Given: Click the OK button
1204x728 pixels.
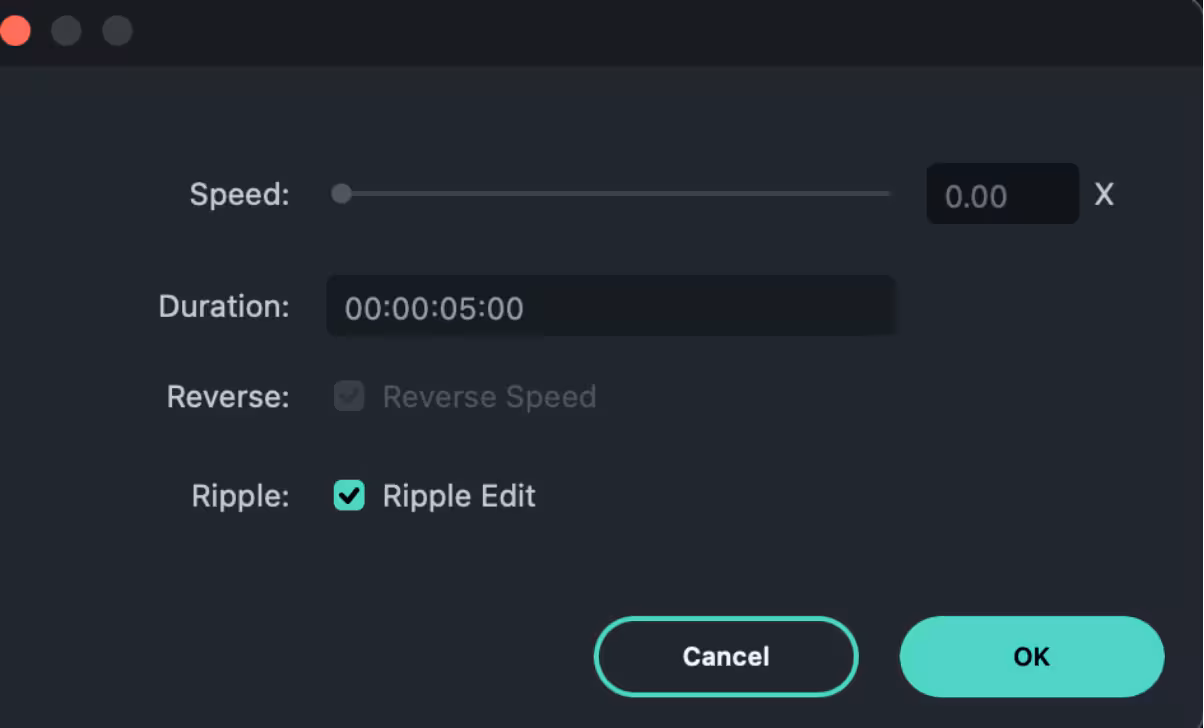Looking at the screenshot, I should (1031, 656).
